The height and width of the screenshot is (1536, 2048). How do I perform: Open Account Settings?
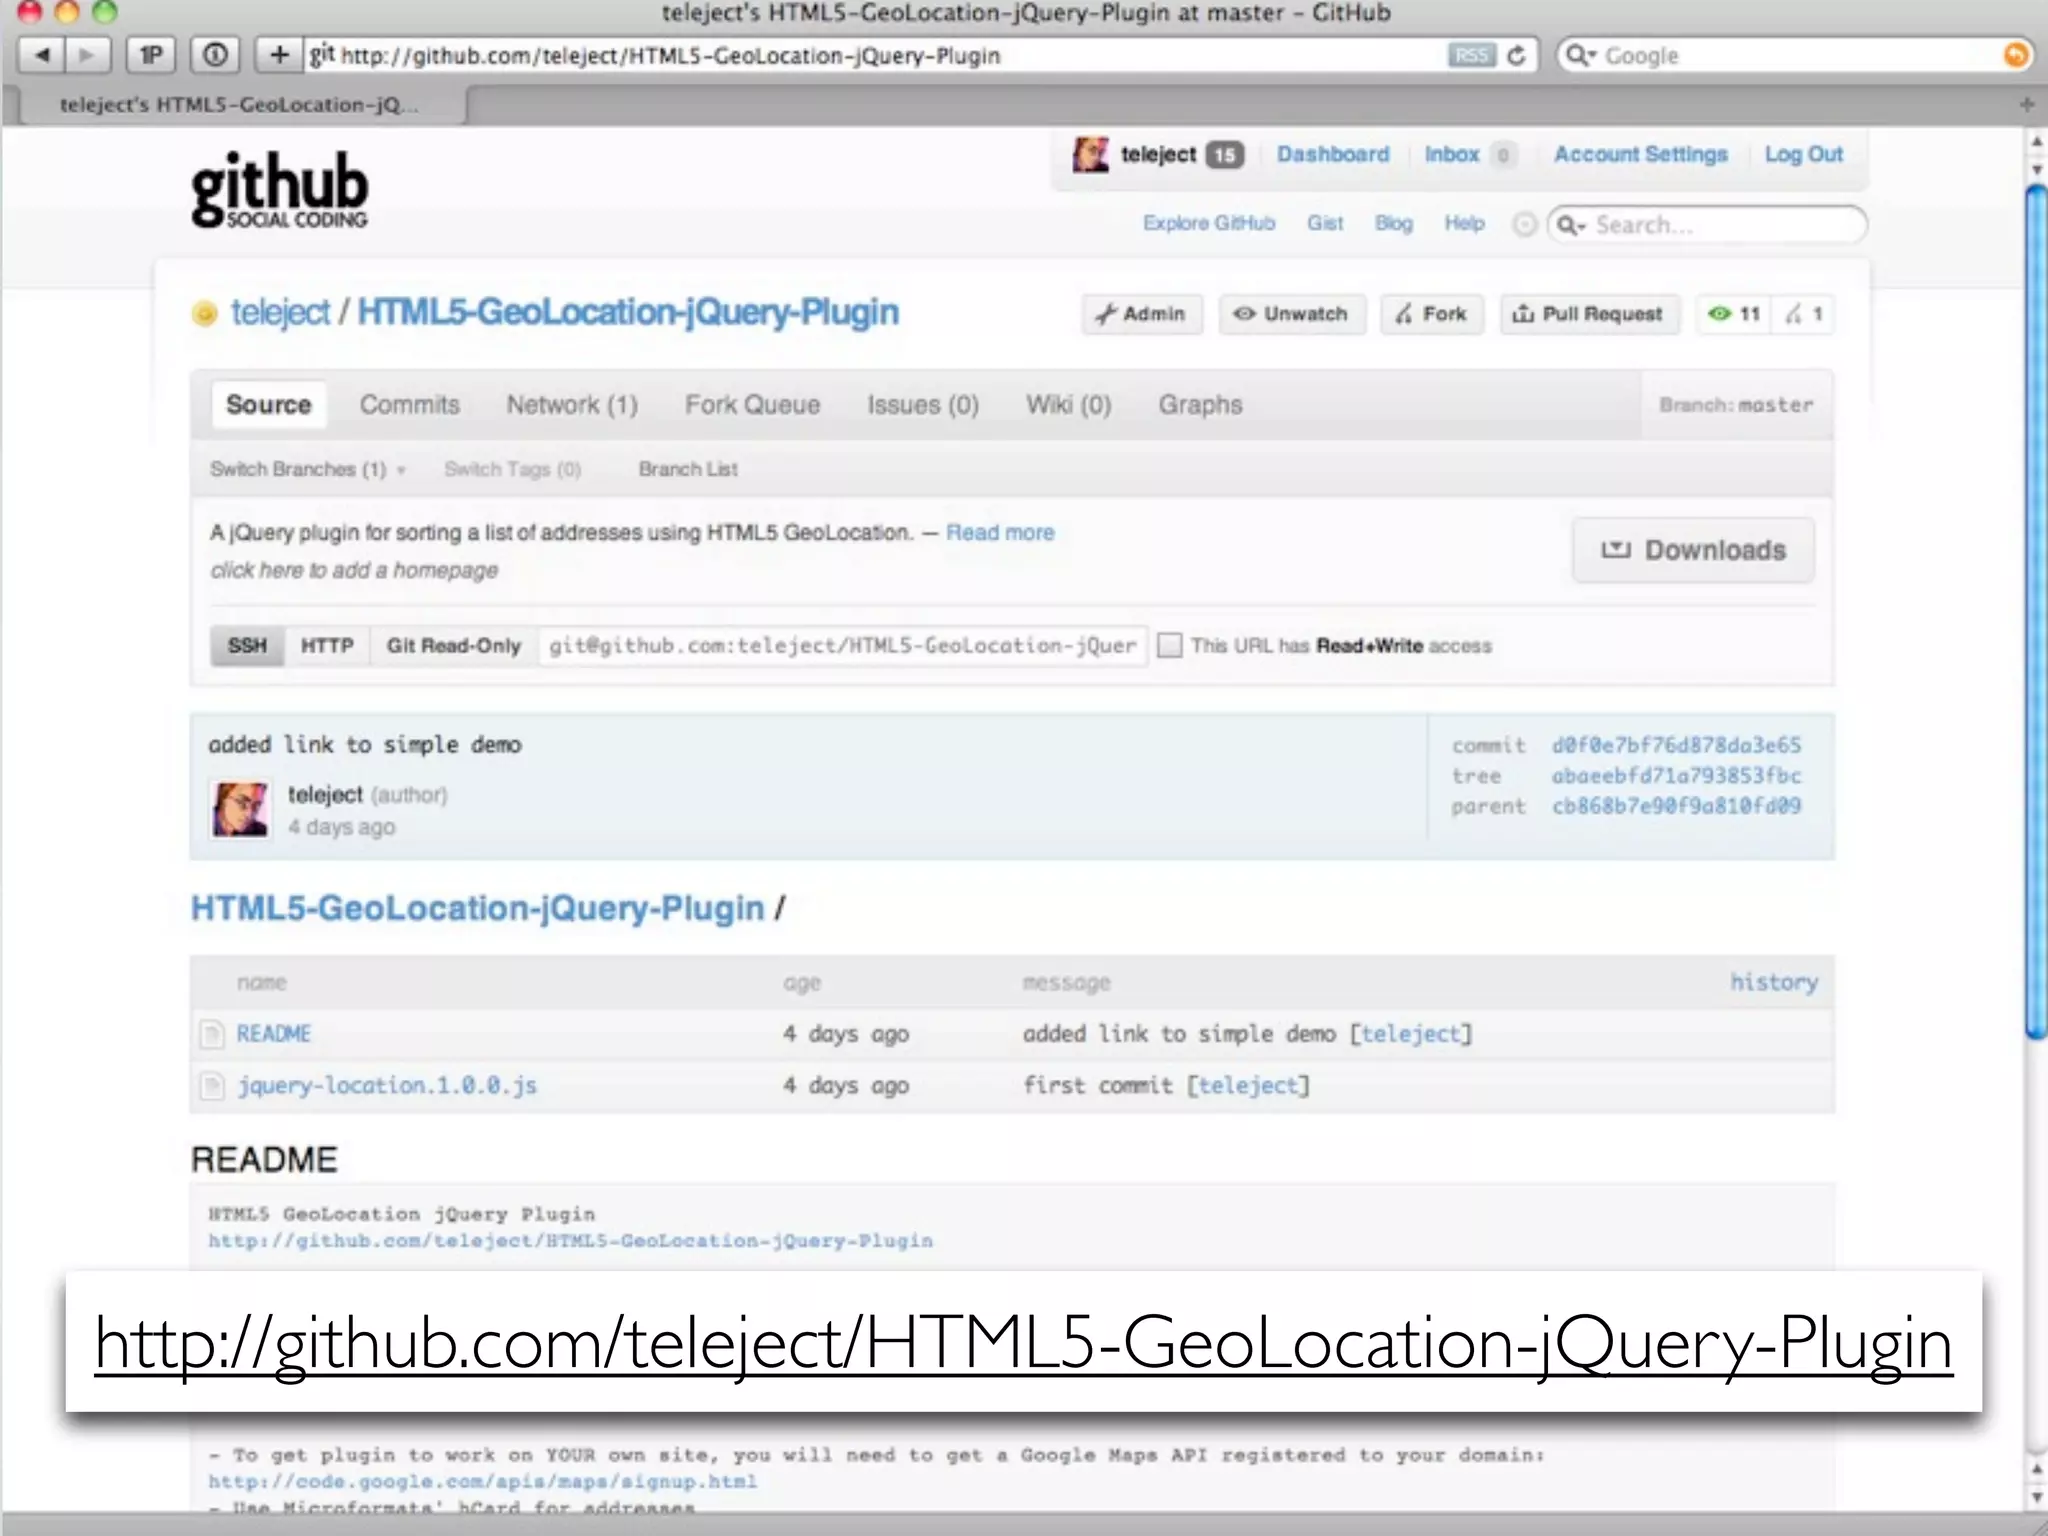1640,154
